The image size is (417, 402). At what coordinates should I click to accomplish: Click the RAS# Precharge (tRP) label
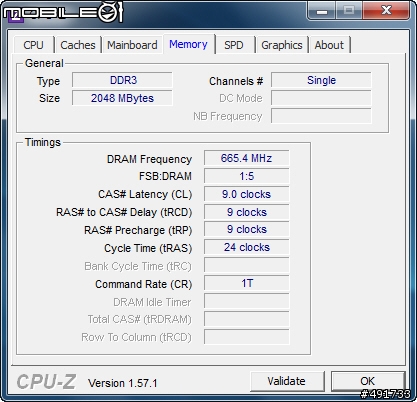click(138, 230)
